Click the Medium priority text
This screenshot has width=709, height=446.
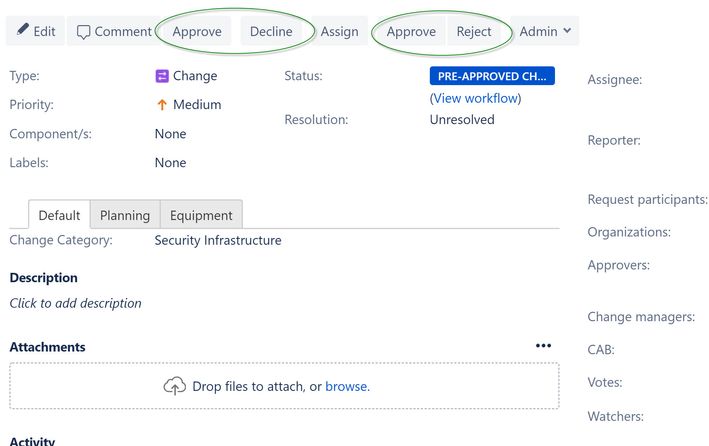[197, 105]
